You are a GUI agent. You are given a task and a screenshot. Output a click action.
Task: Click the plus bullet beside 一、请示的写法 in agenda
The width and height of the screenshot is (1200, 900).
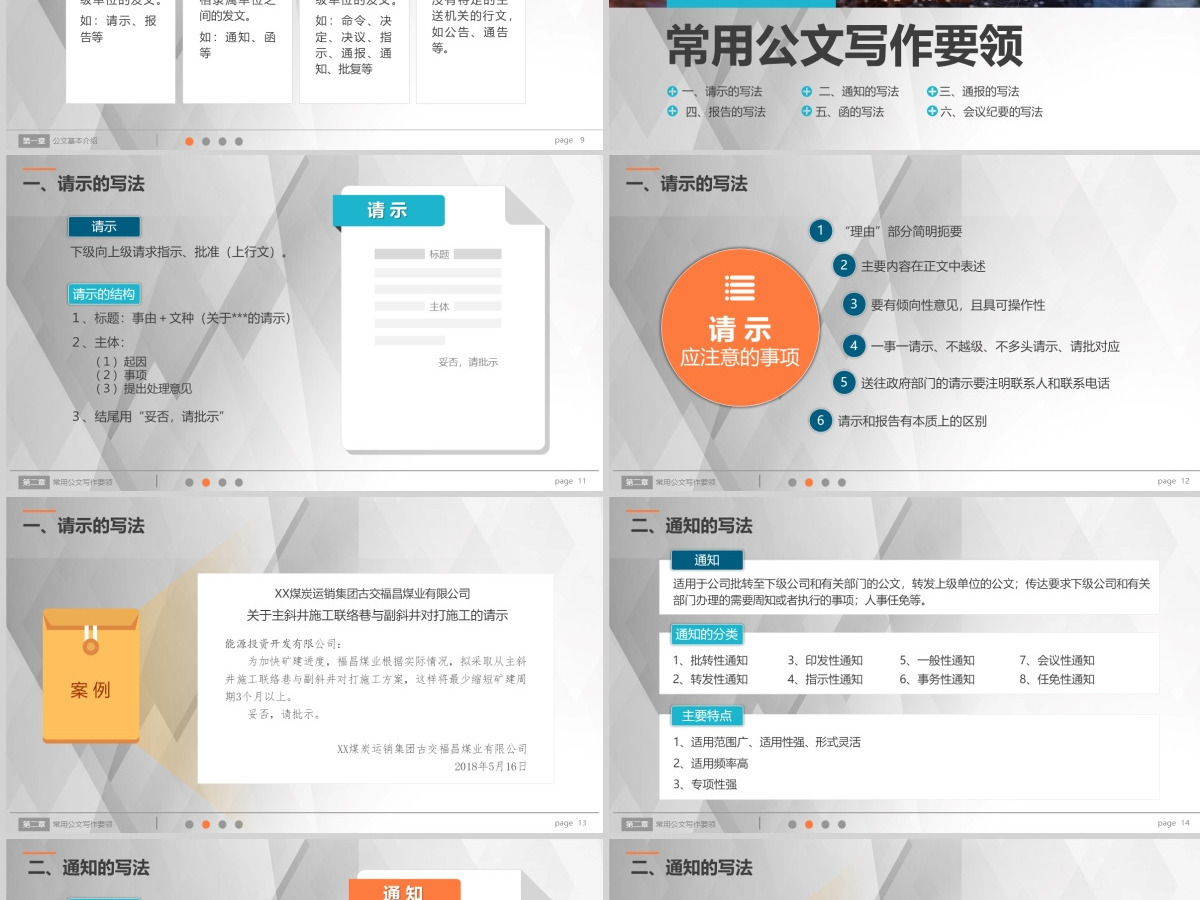point(672,91)
